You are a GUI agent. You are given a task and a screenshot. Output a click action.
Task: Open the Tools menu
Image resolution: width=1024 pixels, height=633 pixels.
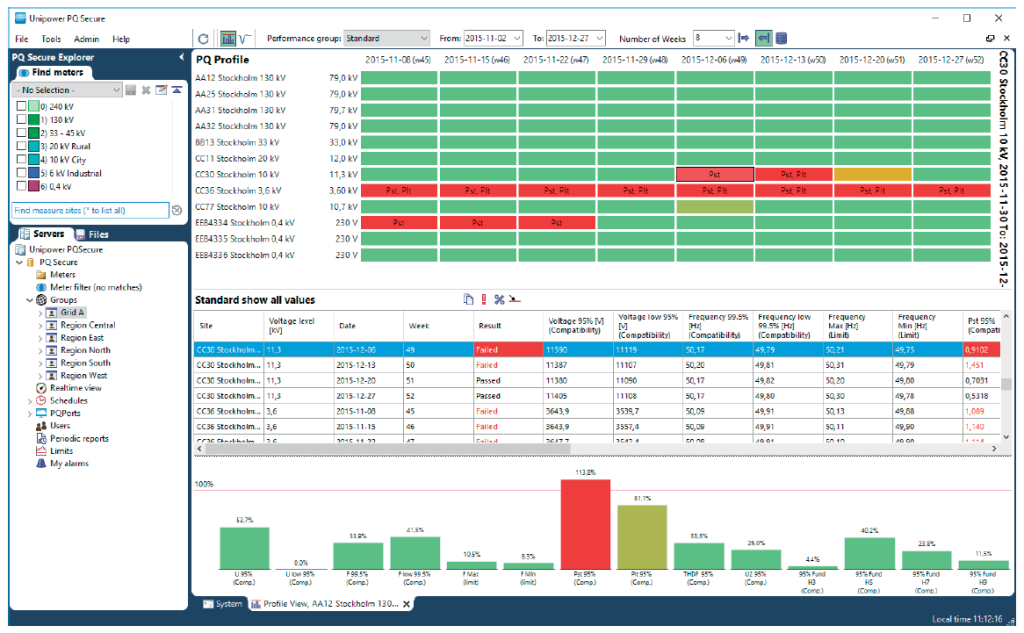51,39
